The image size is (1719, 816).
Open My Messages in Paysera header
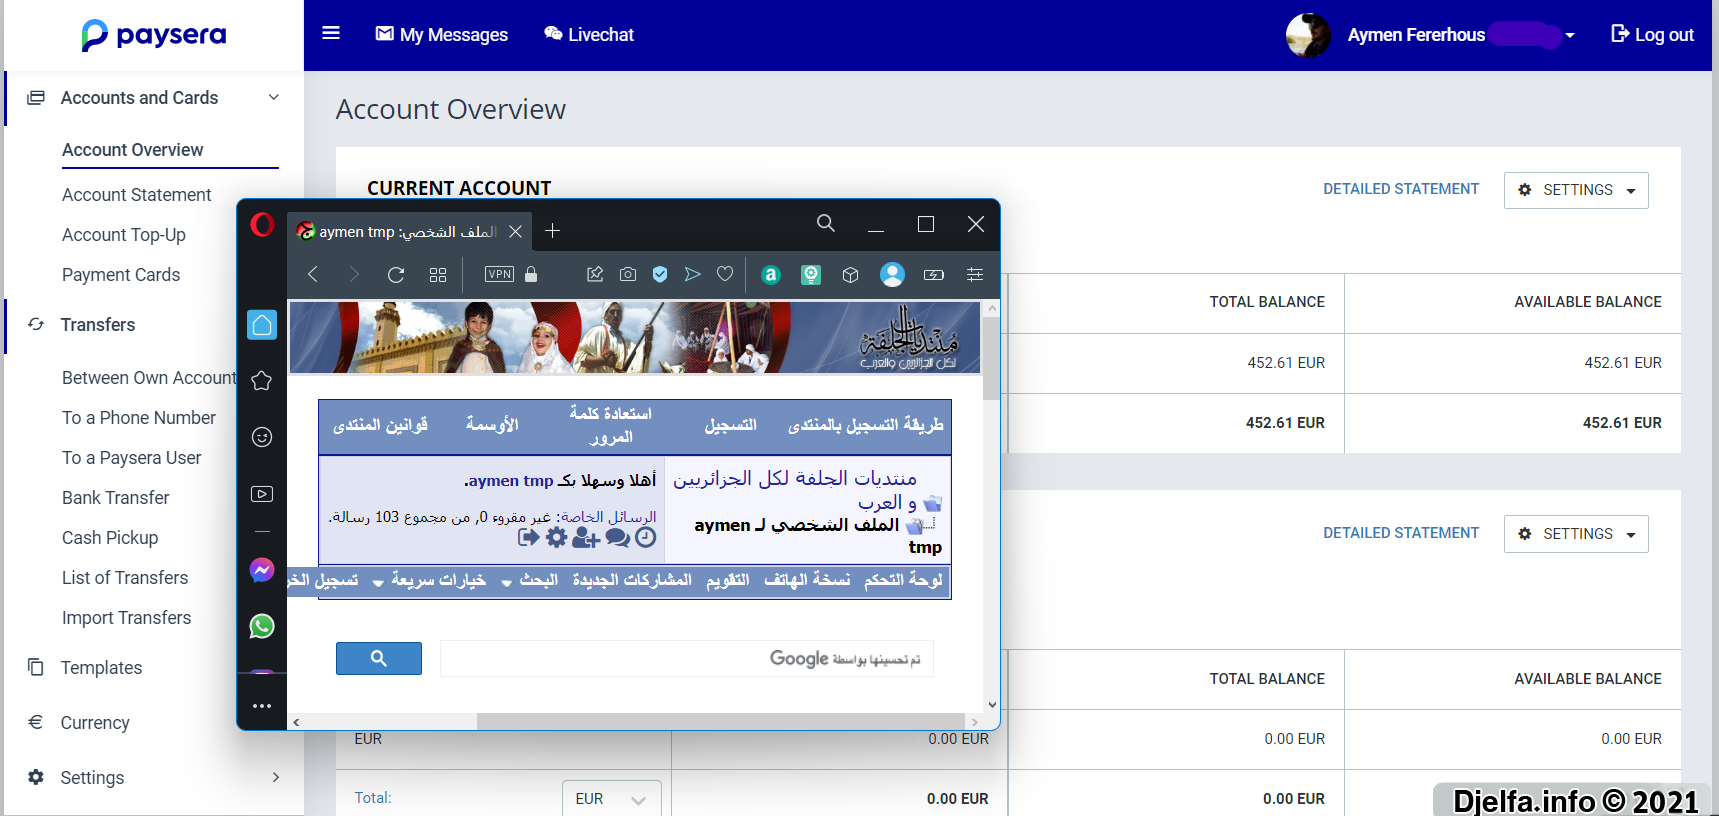point(441,35)
